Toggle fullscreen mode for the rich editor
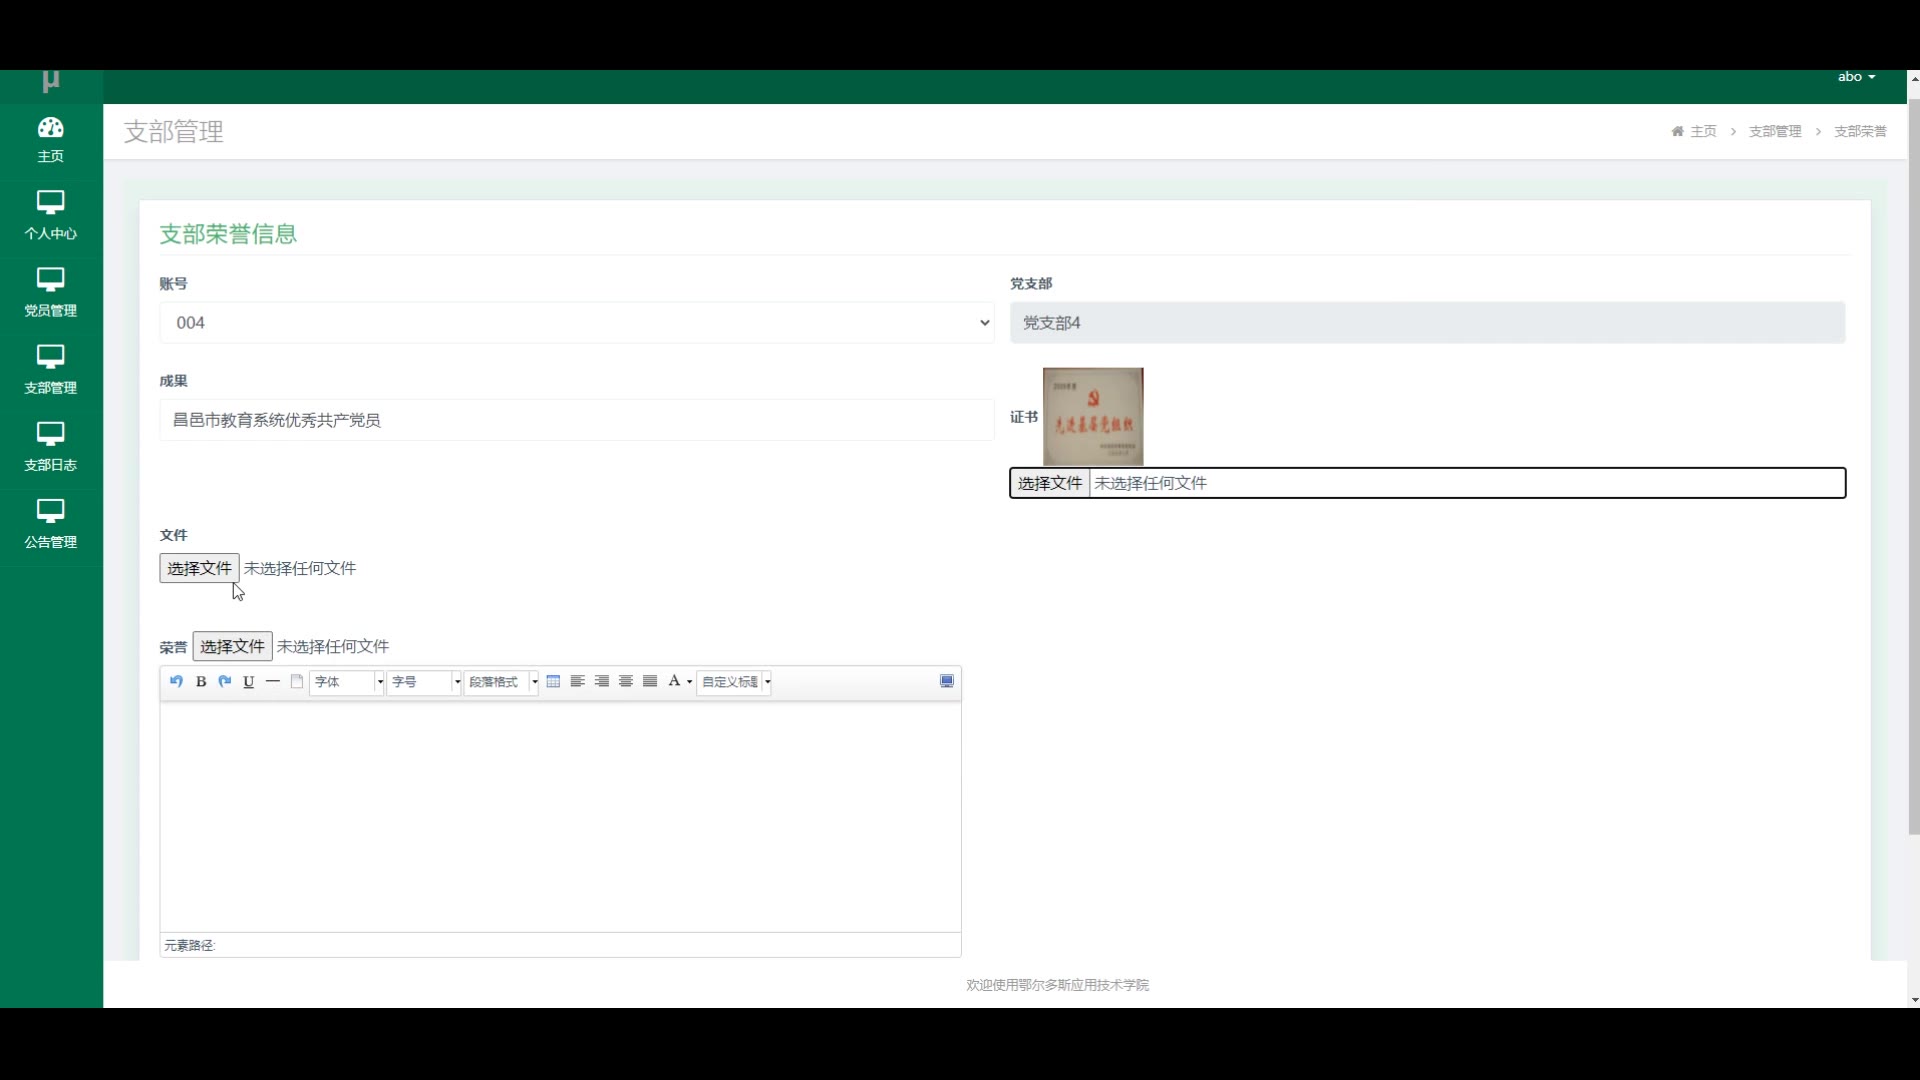1920x1080 pixels. coord(947,682)
